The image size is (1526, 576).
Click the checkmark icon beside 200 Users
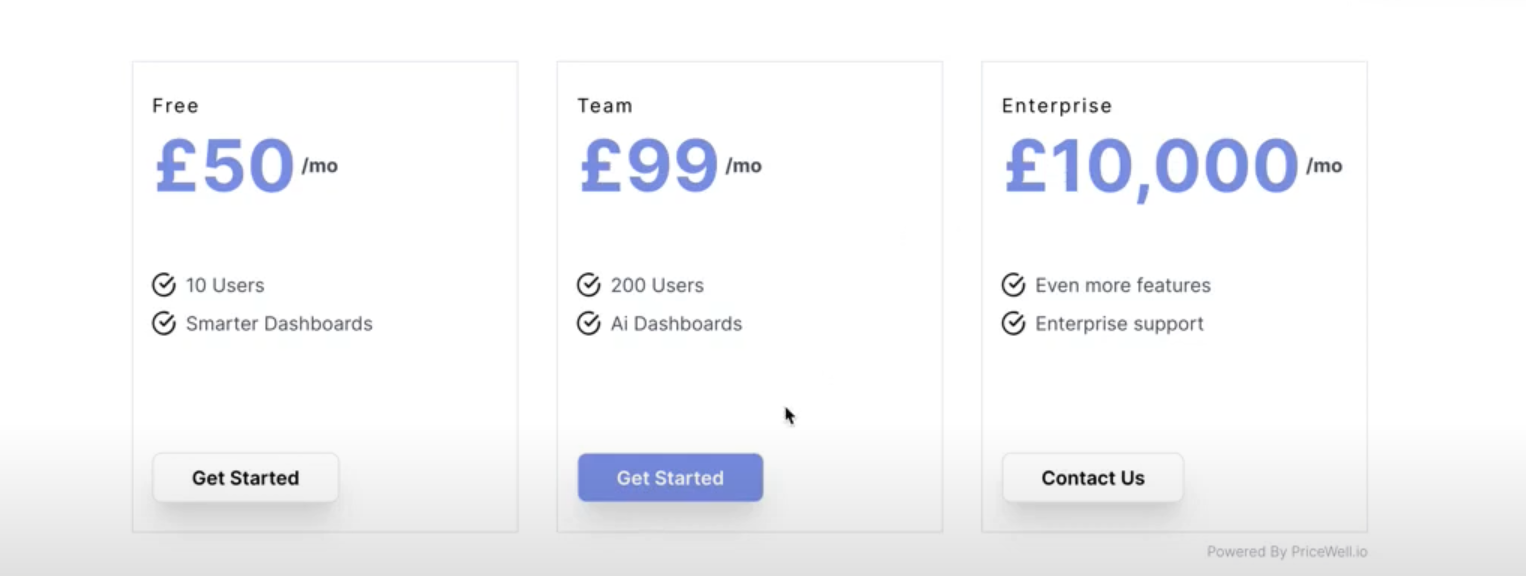[x=589, y=285]
